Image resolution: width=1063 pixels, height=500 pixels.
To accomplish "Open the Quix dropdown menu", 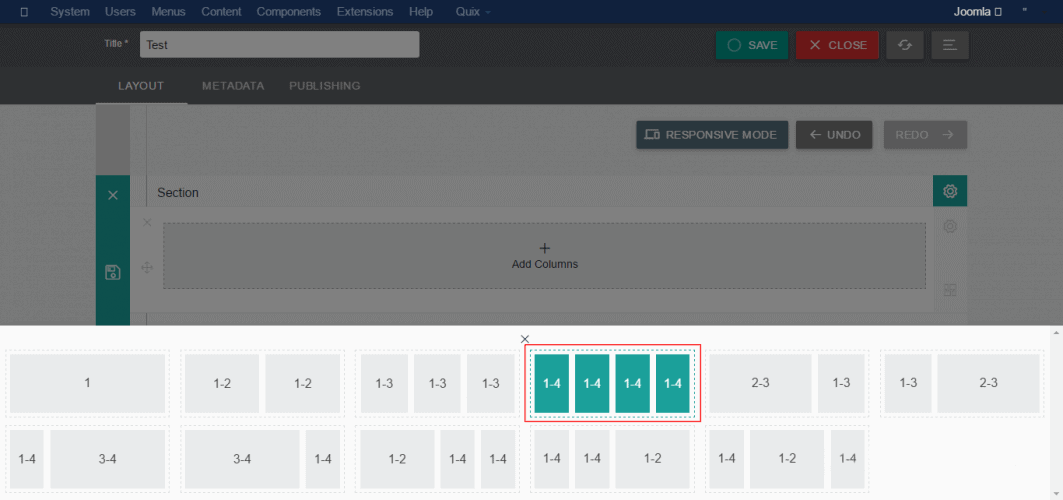I will [473, 12].
